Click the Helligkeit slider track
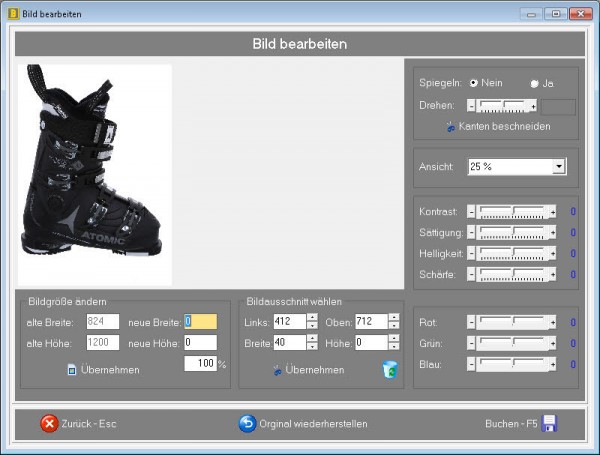Viewport: 600px width, 455px height. [x=512, y=253]
